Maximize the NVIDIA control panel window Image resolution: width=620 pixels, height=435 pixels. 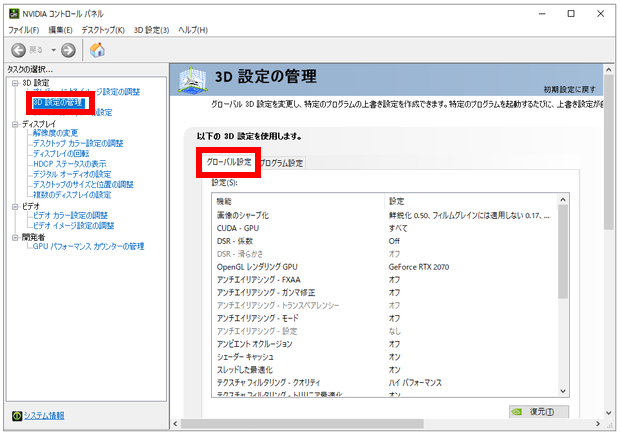[571, 14]
